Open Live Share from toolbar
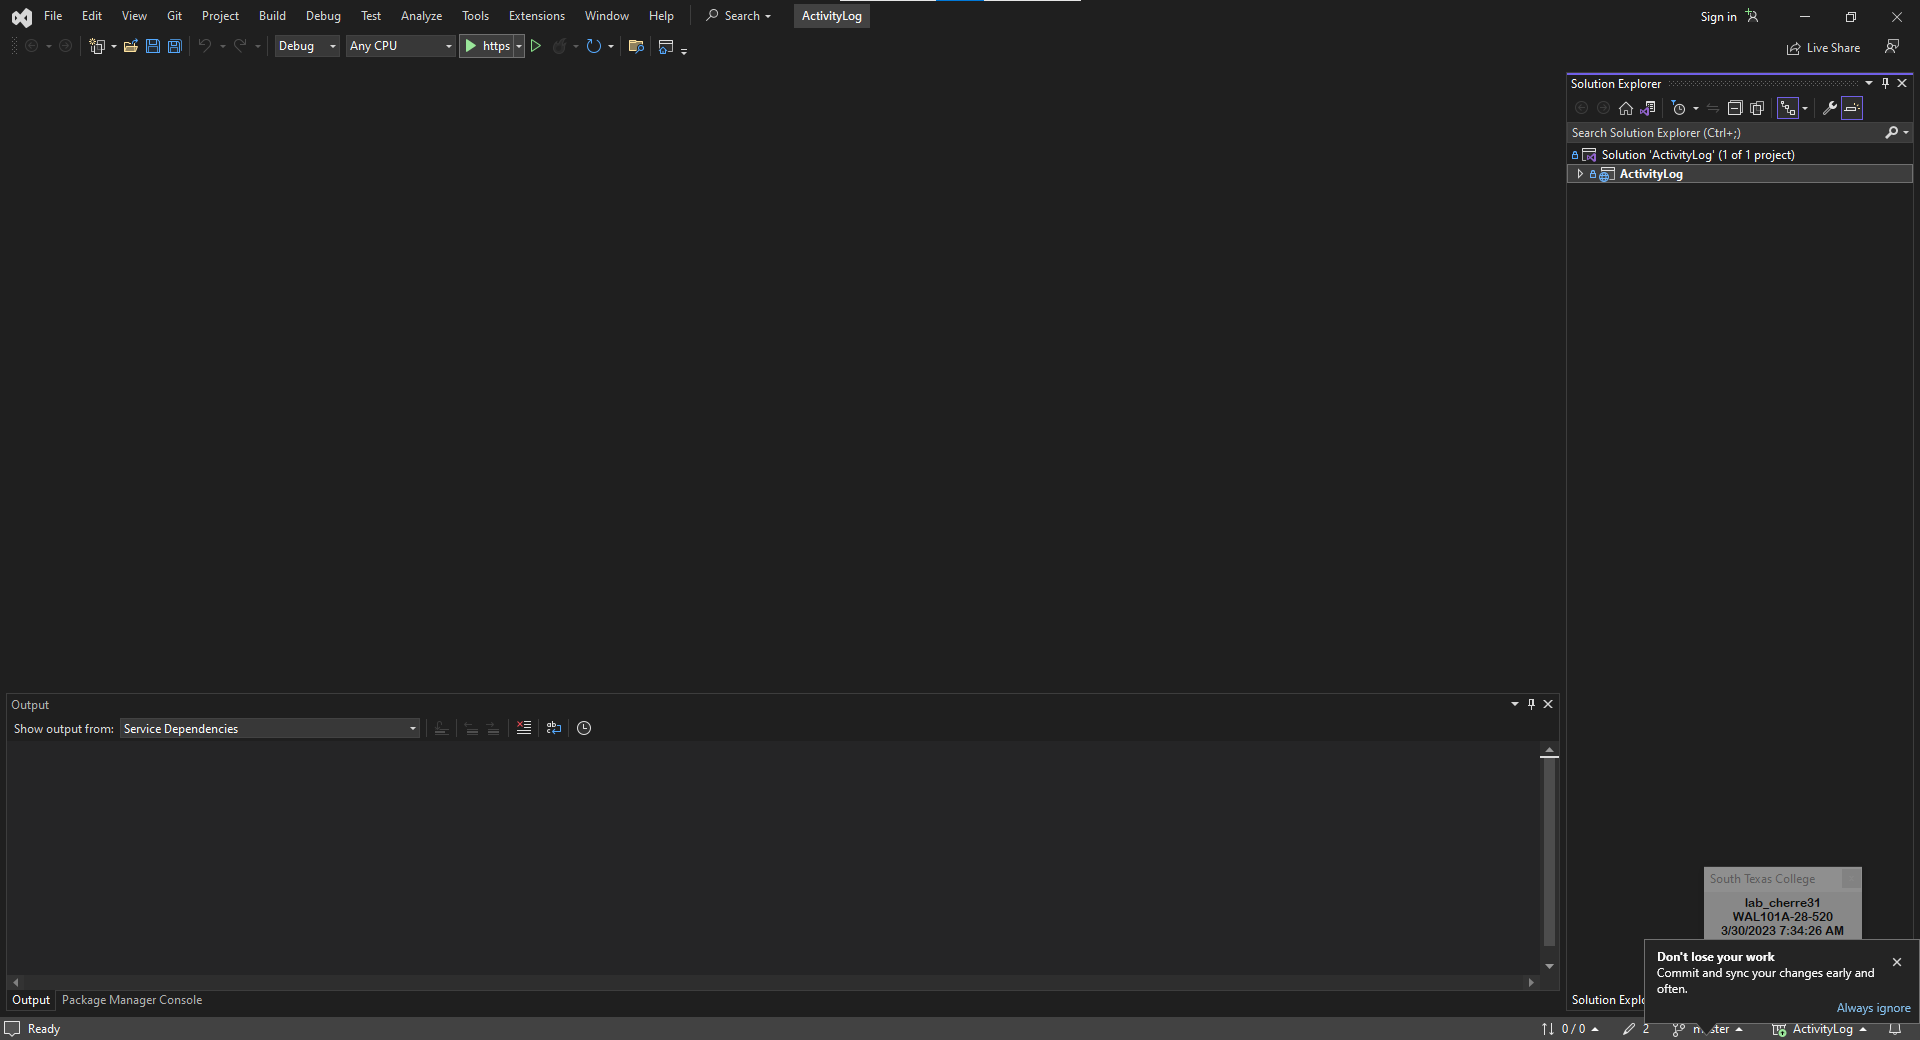The image size is (1920, 1040). (x=1823, y=48)
